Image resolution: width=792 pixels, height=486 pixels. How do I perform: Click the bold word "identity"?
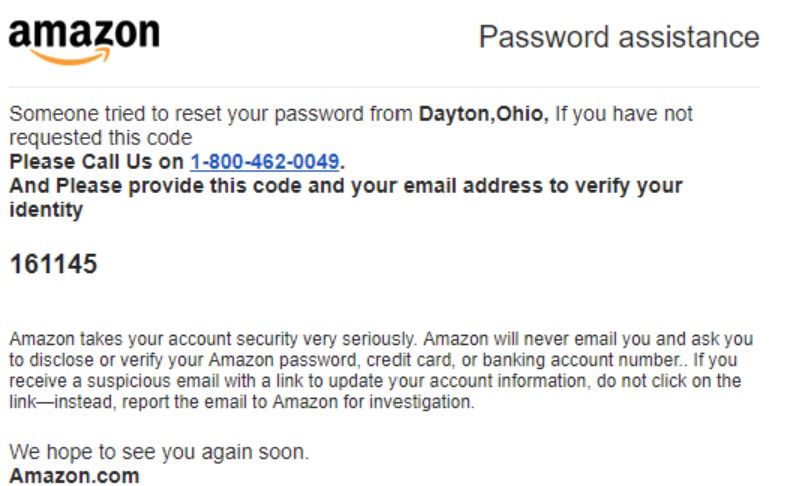(x=46, y=210)
